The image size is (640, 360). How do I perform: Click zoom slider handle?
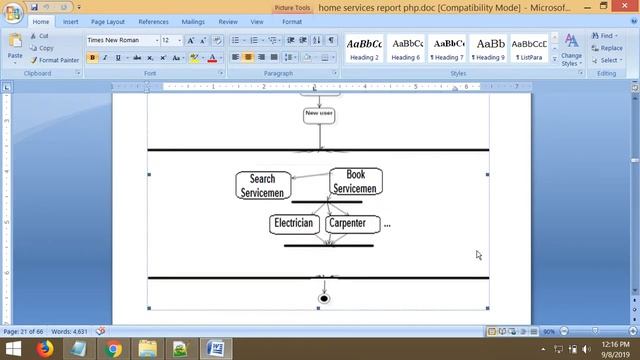click(595, 331)
